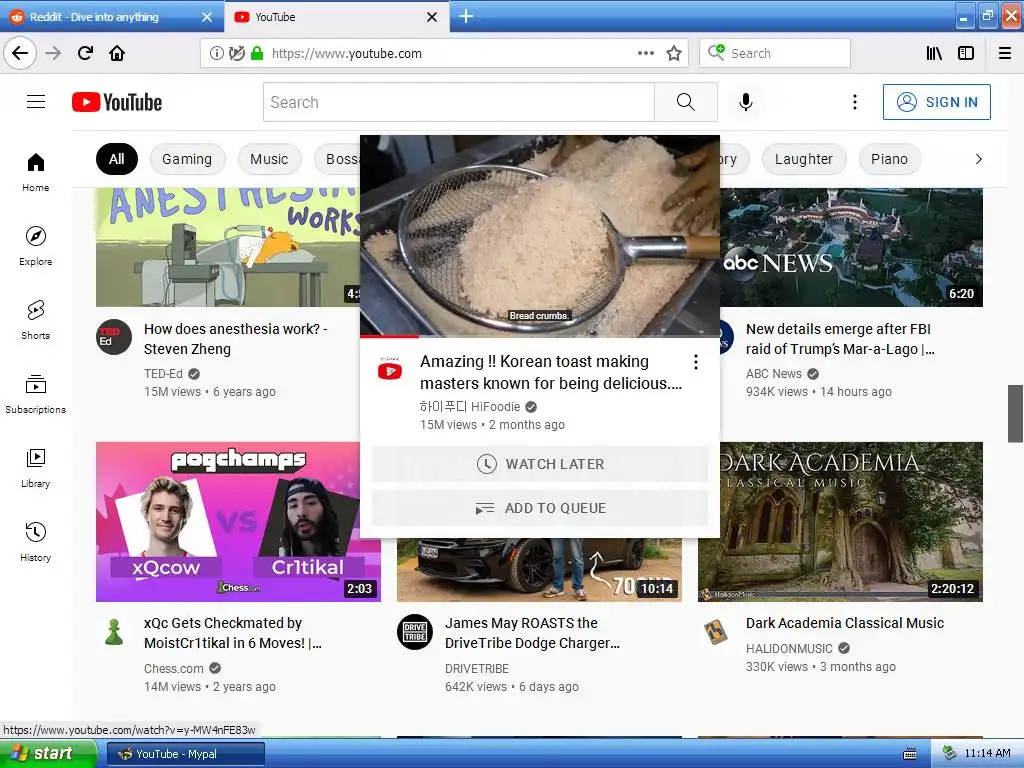
Task: Bookmark this page with star
Action: 674,54
